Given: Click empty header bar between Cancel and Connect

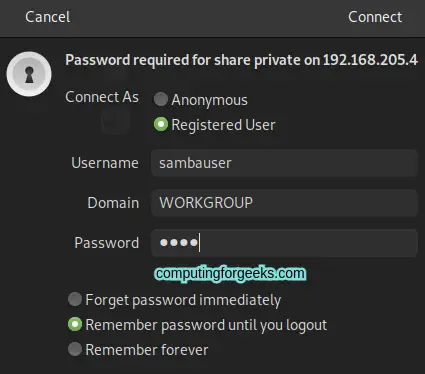Looking at the screenshot, I should tap(209, 17).
